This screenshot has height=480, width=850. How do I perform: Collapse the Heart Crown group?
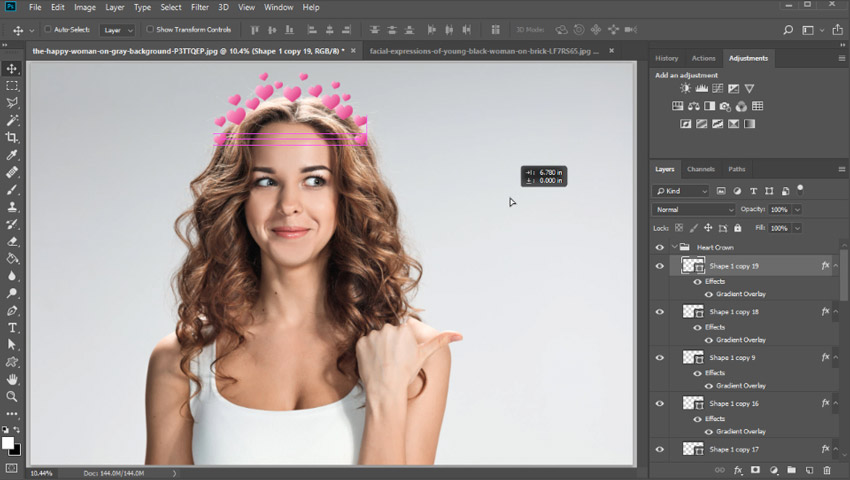(x=675, y=247)
